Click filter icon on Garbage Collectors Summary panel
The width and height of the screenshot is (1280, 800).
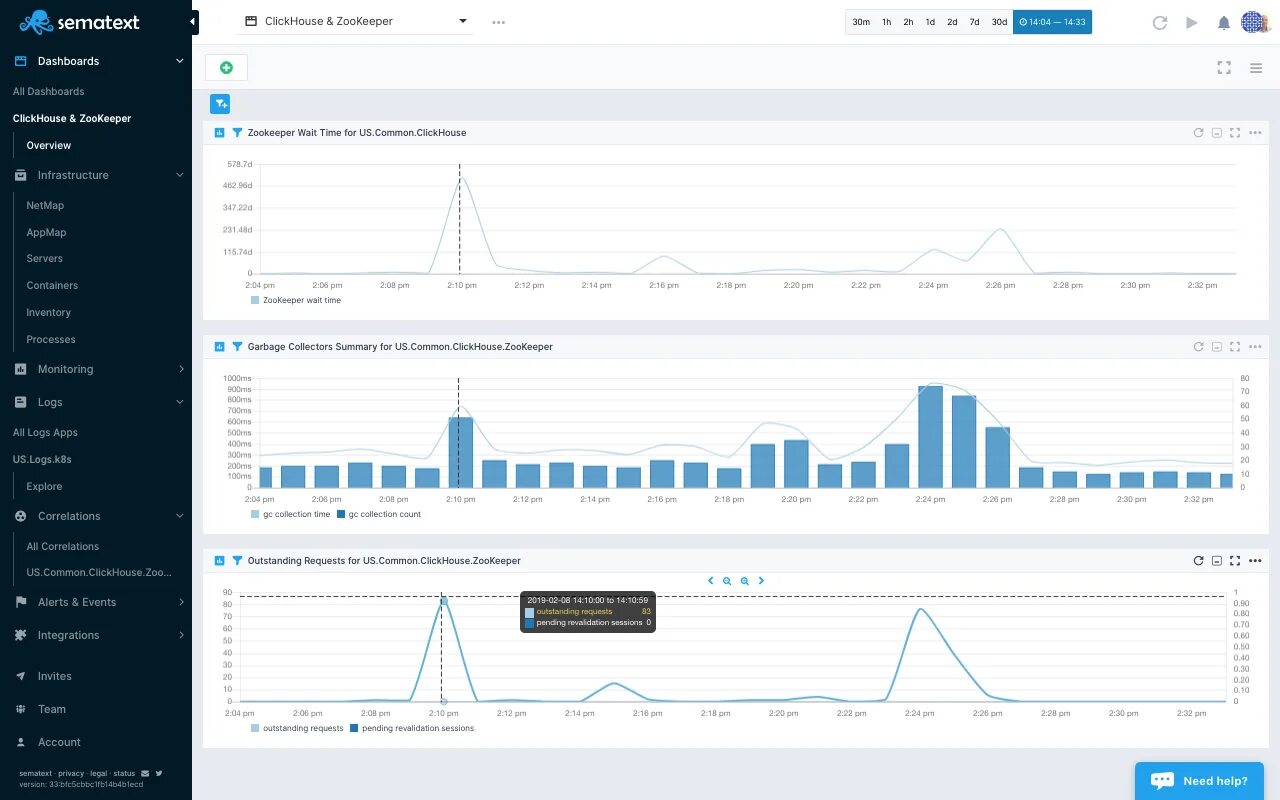tap(237, 346)
